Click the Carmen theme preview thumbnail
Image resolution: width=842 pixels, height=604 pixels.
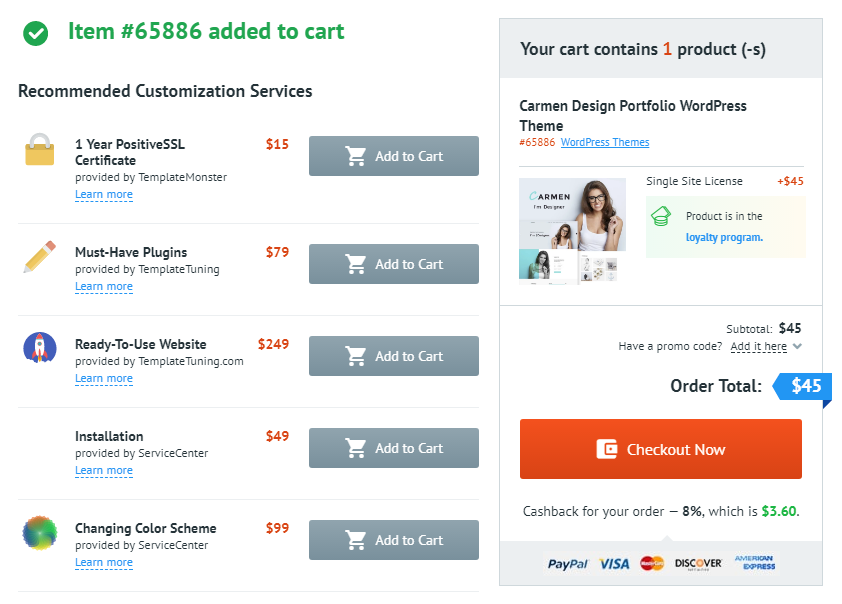click(x=572, y=230)
